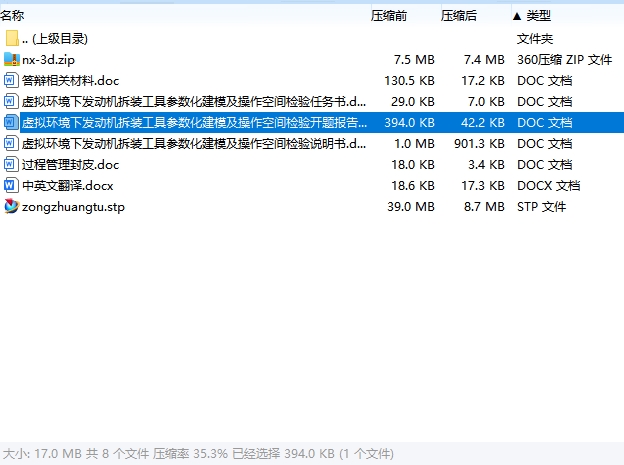This screenshot has width=624, height=465.
Task: Select the .. (上级目录) row
Action: click(55, 39)
